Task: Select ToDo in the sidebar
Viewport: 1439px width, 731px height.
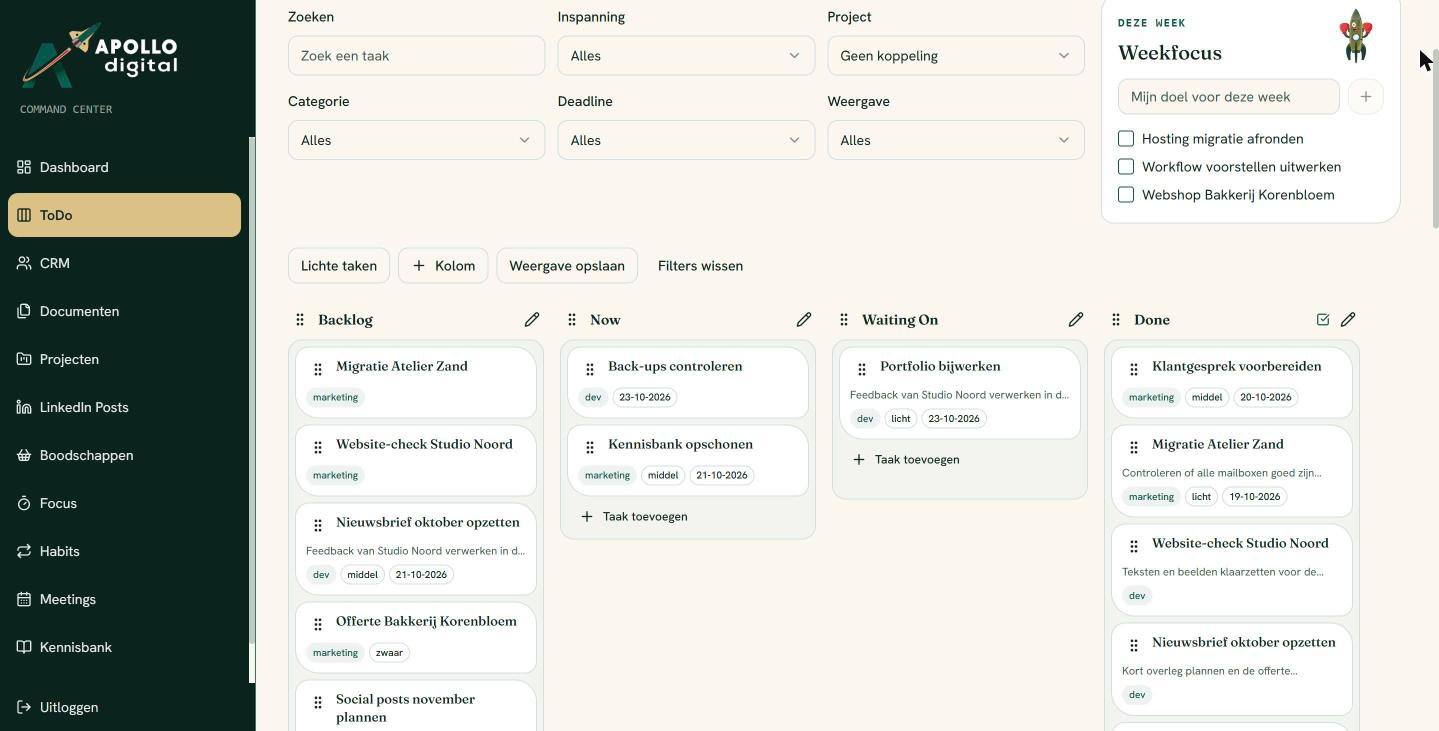Action: point(124,215)
